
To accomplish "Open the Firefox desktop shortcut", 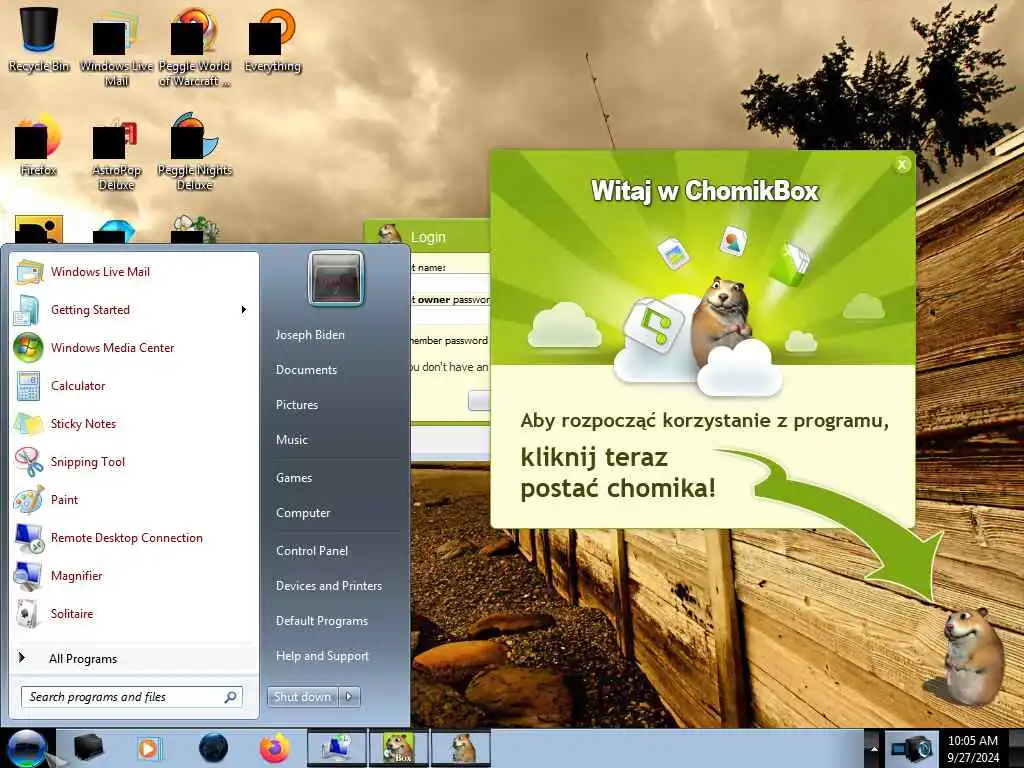I will (38, 146).
